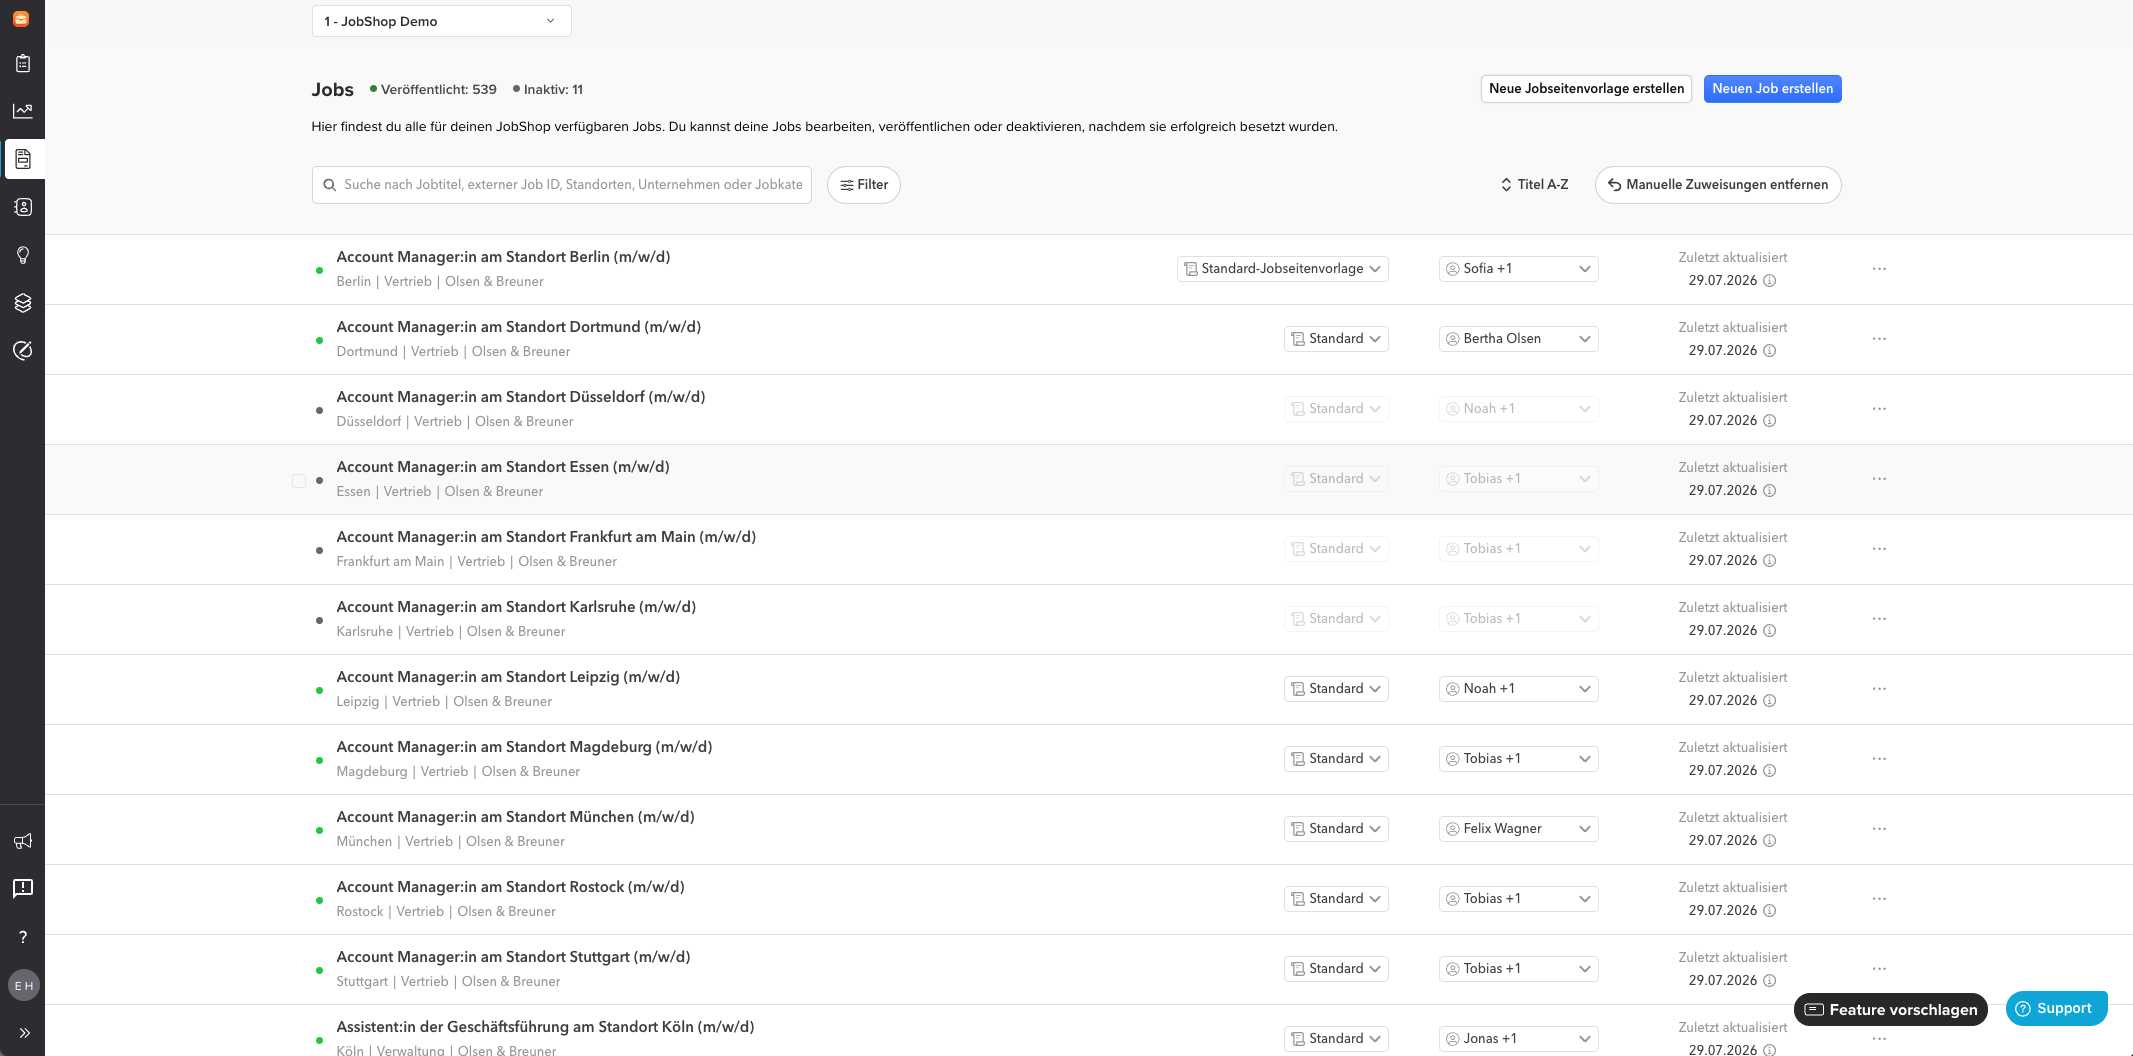Open Standard-Jobseitenvorlage dropdown for Berlin job
This screenshot has width=2133, height=1056.
click(1282, 269)
